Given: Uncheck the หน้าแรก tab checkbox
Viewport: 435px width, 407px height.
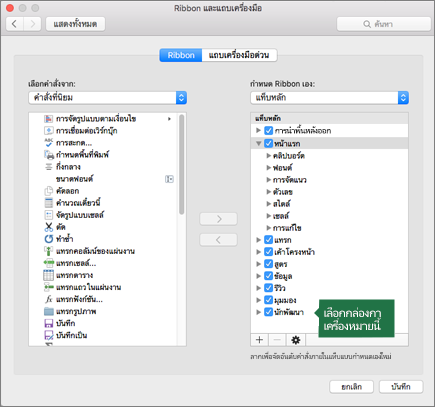Looking at the screenshot, I should click(269, 143).
